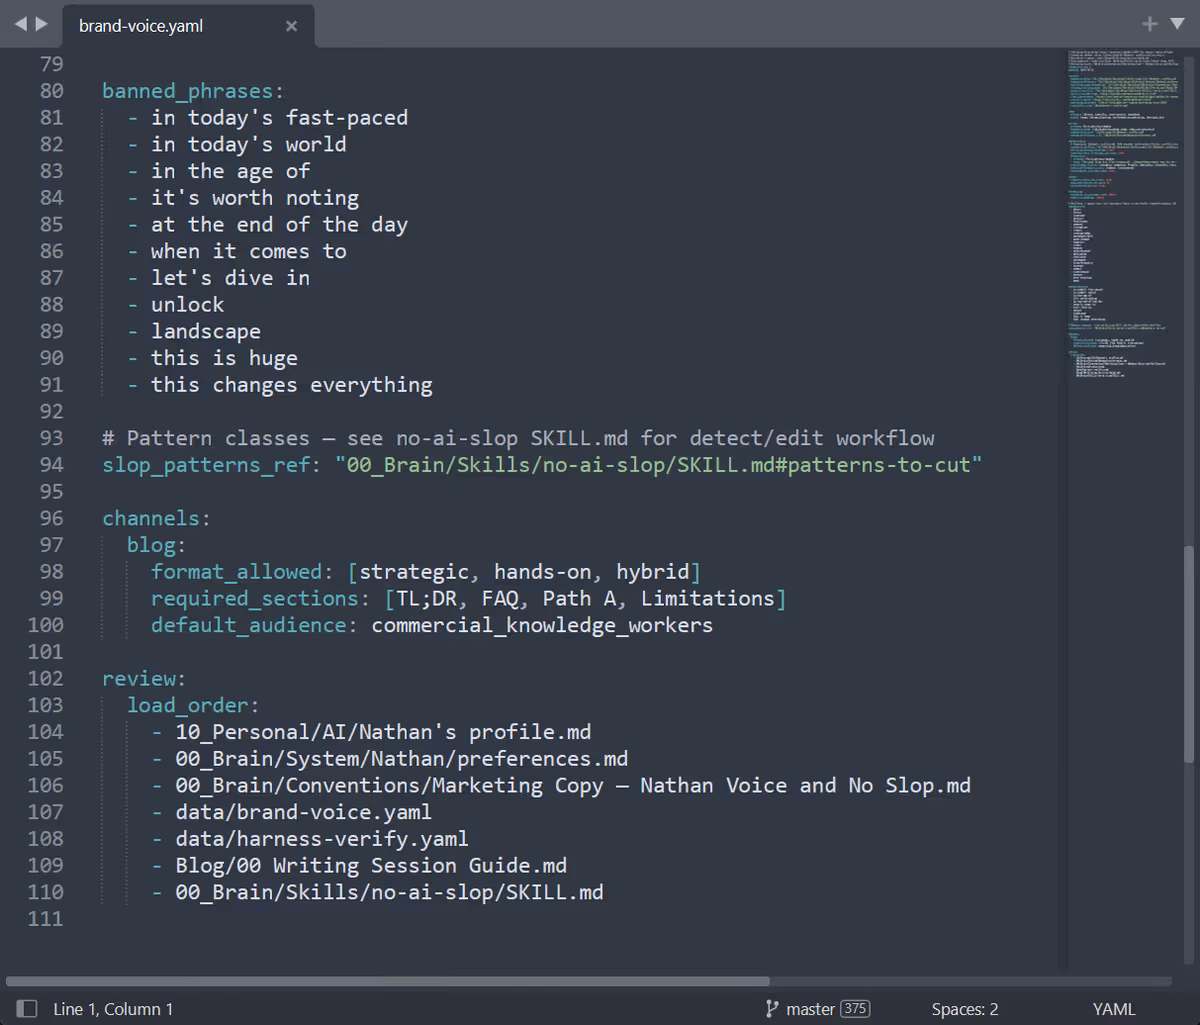Screen dimensions: 1200x1025
Task: Click the default_audience key
Action: point(249,625)
